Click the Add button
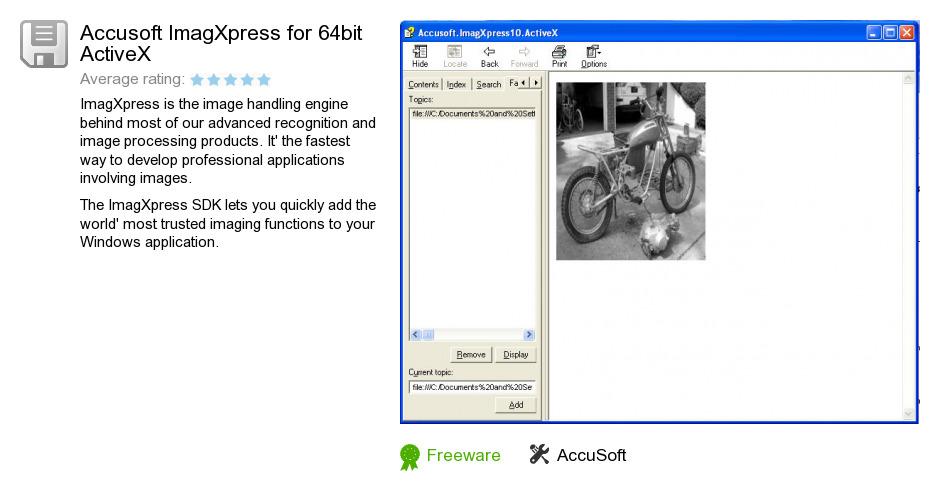Image resolution: width=940 pixels, height=501 pixels. pyautogui.click(x=516, y=405)
